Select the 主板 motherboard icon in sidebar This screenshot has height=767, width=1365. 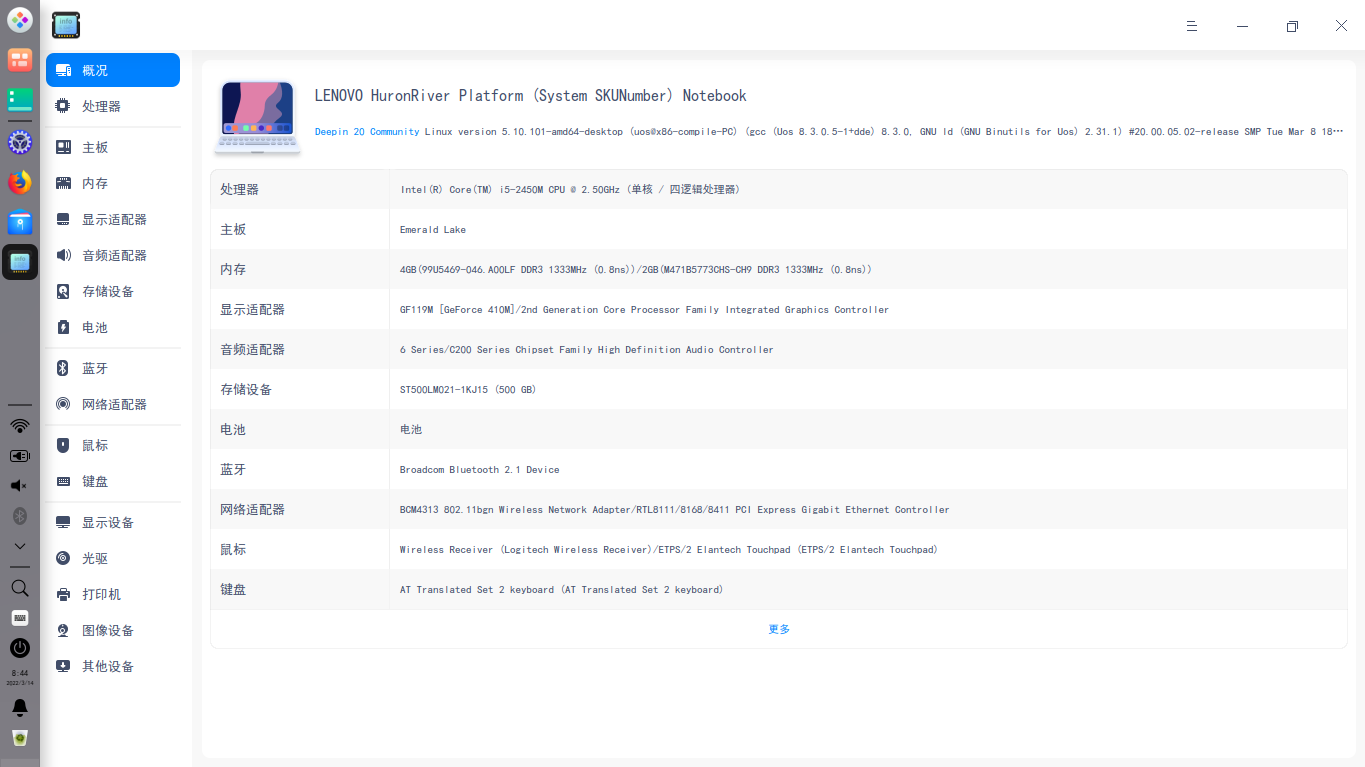click(x=63, y=147)
